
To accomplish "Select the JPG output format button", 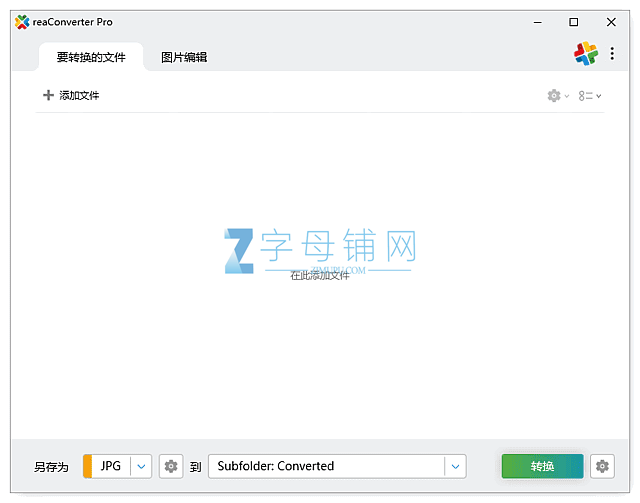I will 110,466.
